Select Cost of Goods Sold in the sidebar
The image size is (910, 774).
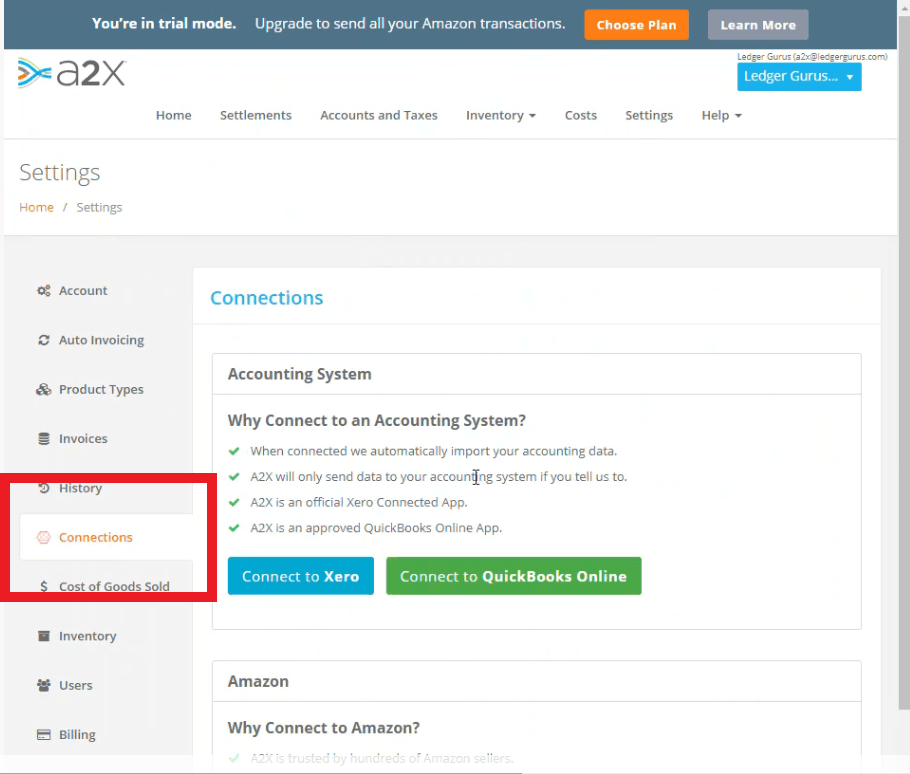point(114,587)
